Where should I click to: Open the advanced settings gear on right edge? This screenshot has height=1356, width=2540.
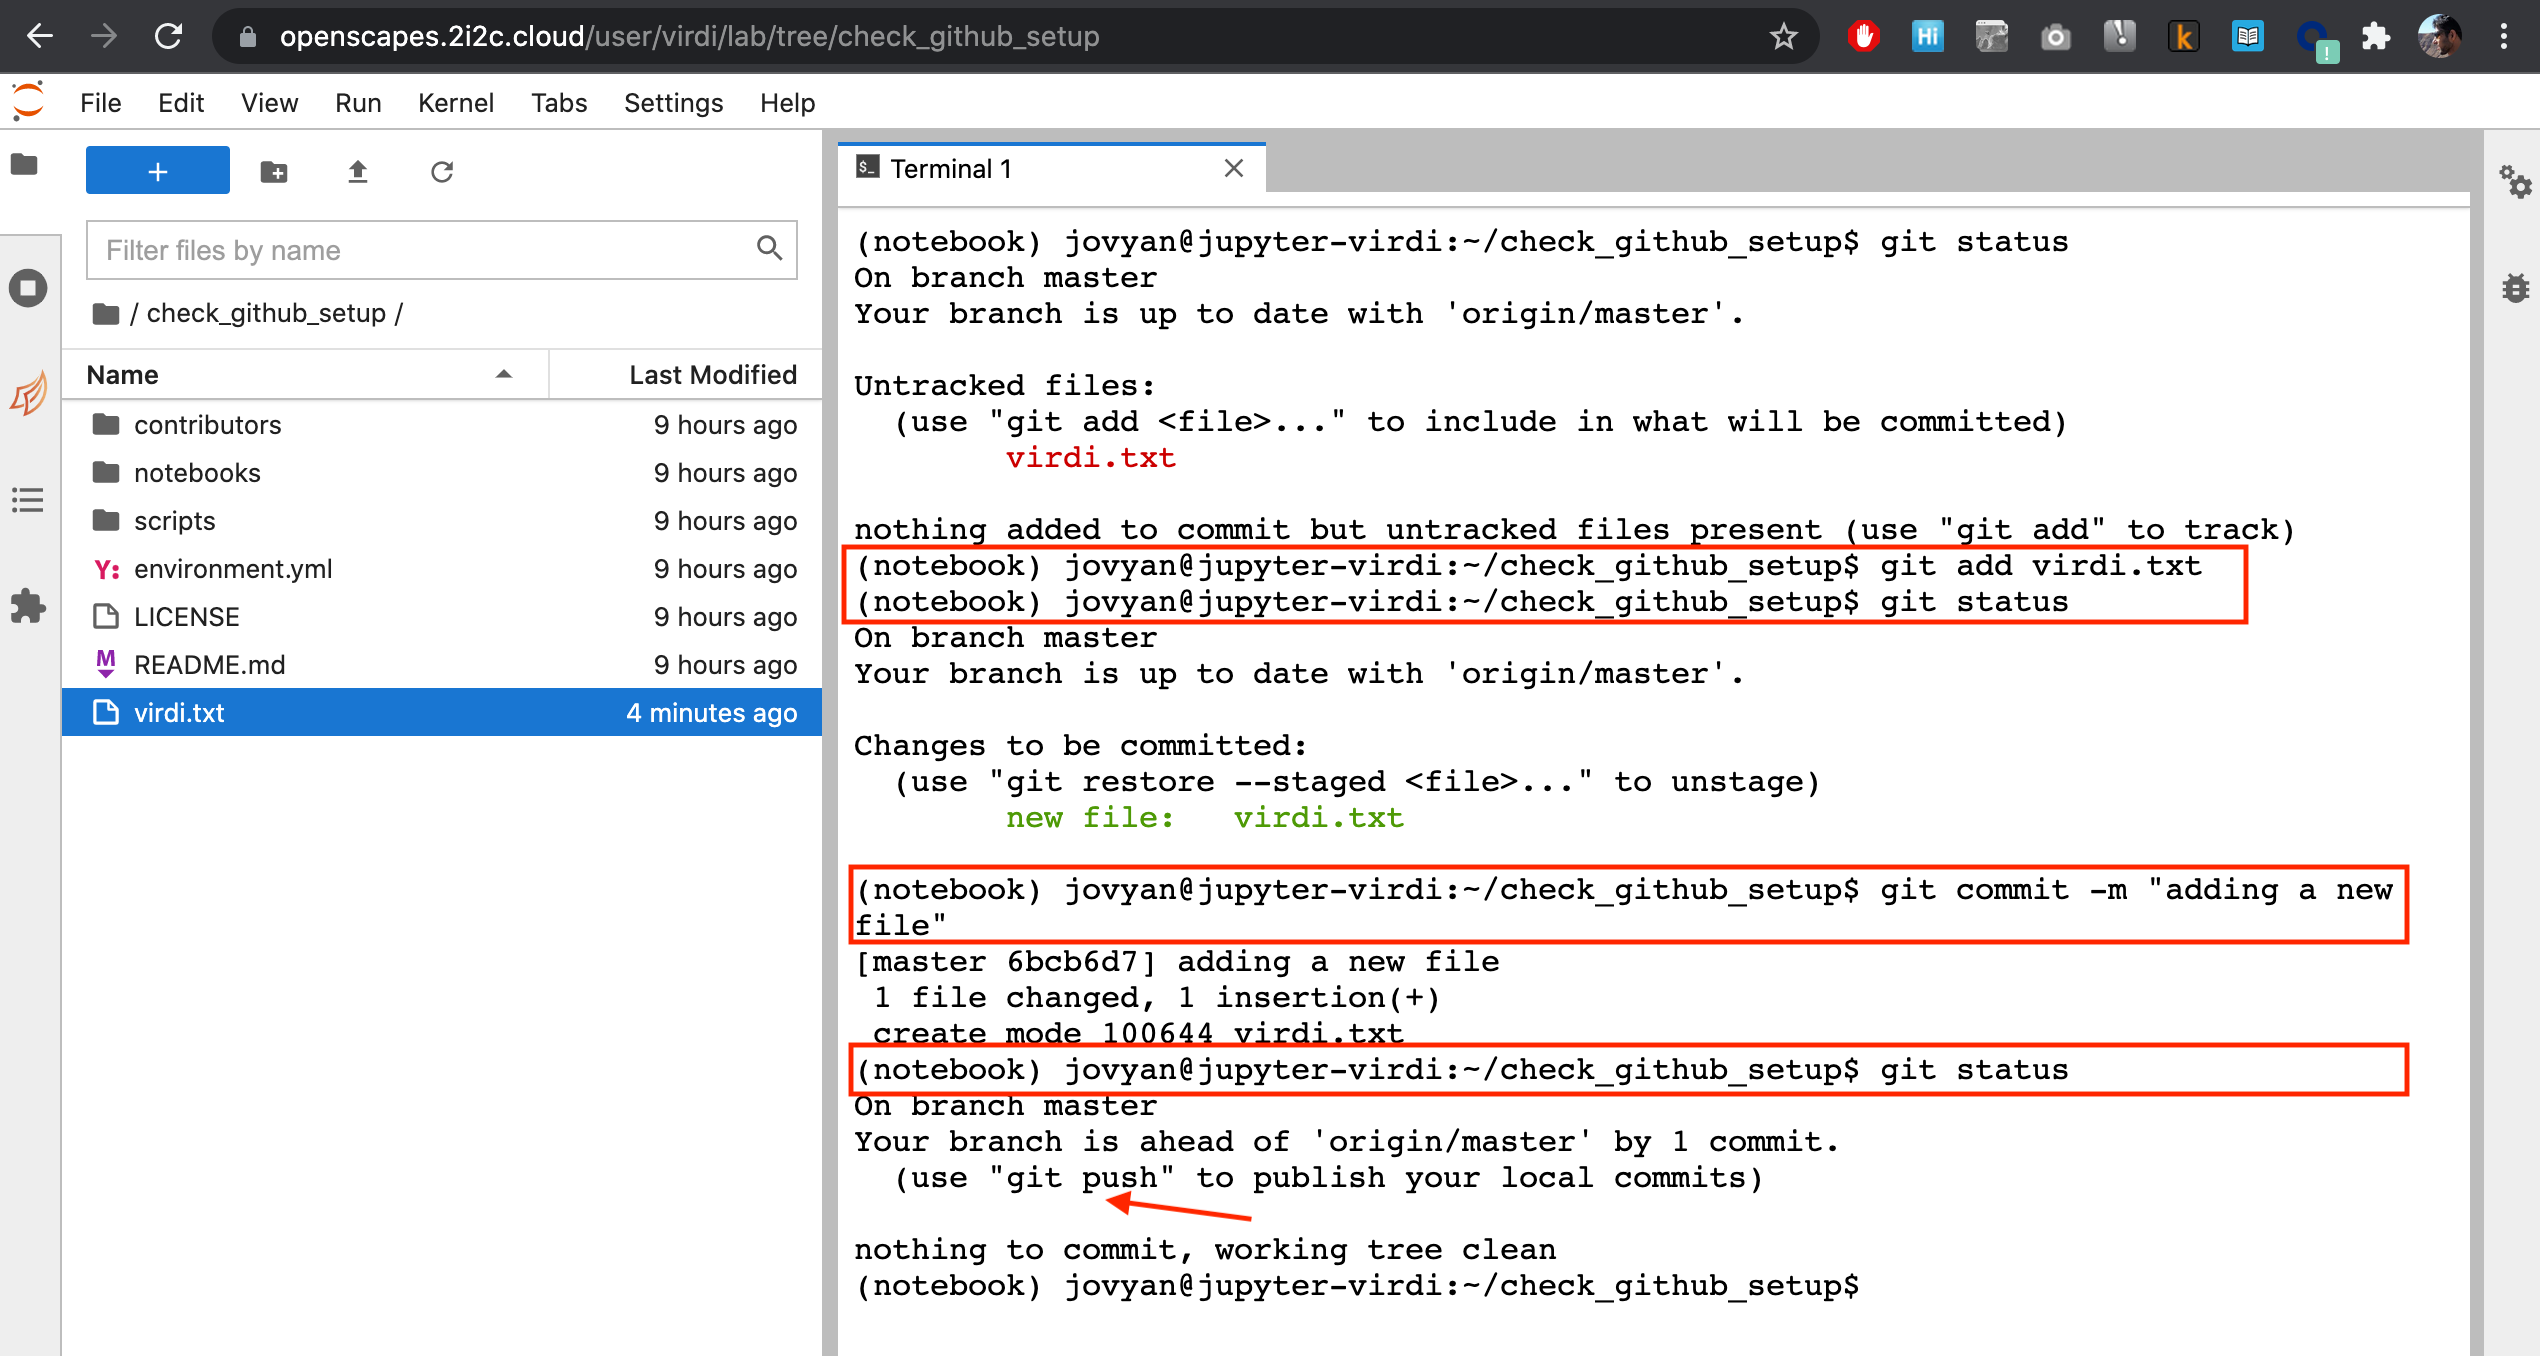point(2517,183)
